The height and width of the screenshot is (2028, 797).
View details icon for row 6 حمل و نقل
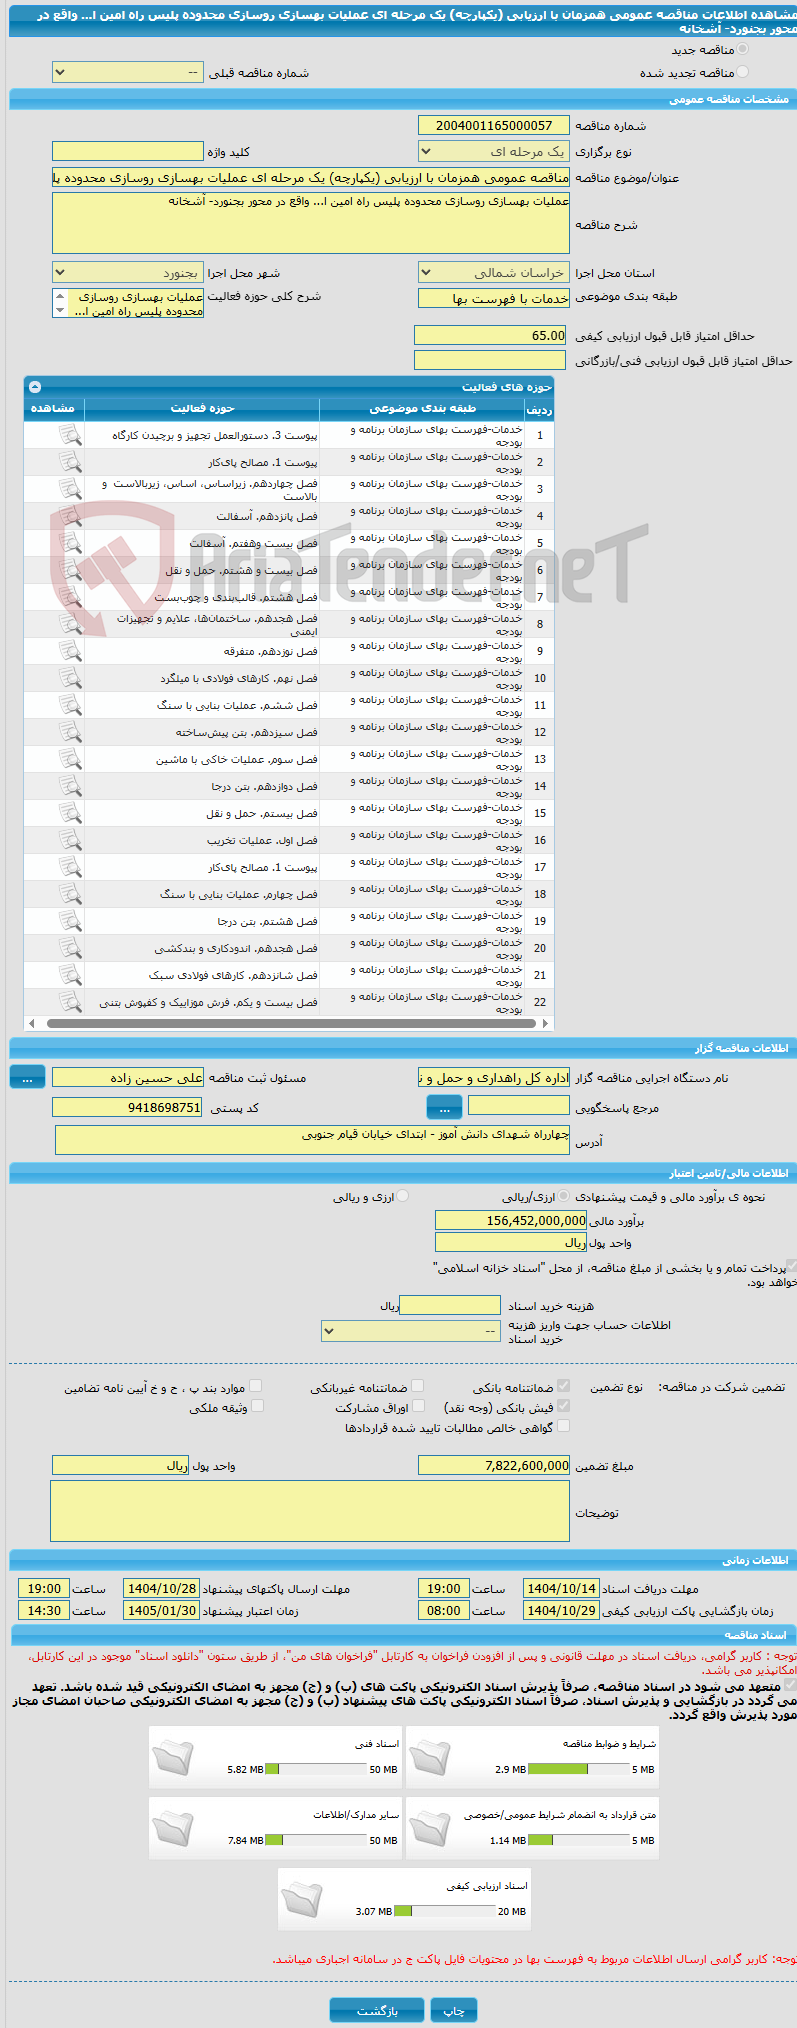point(69,570)
